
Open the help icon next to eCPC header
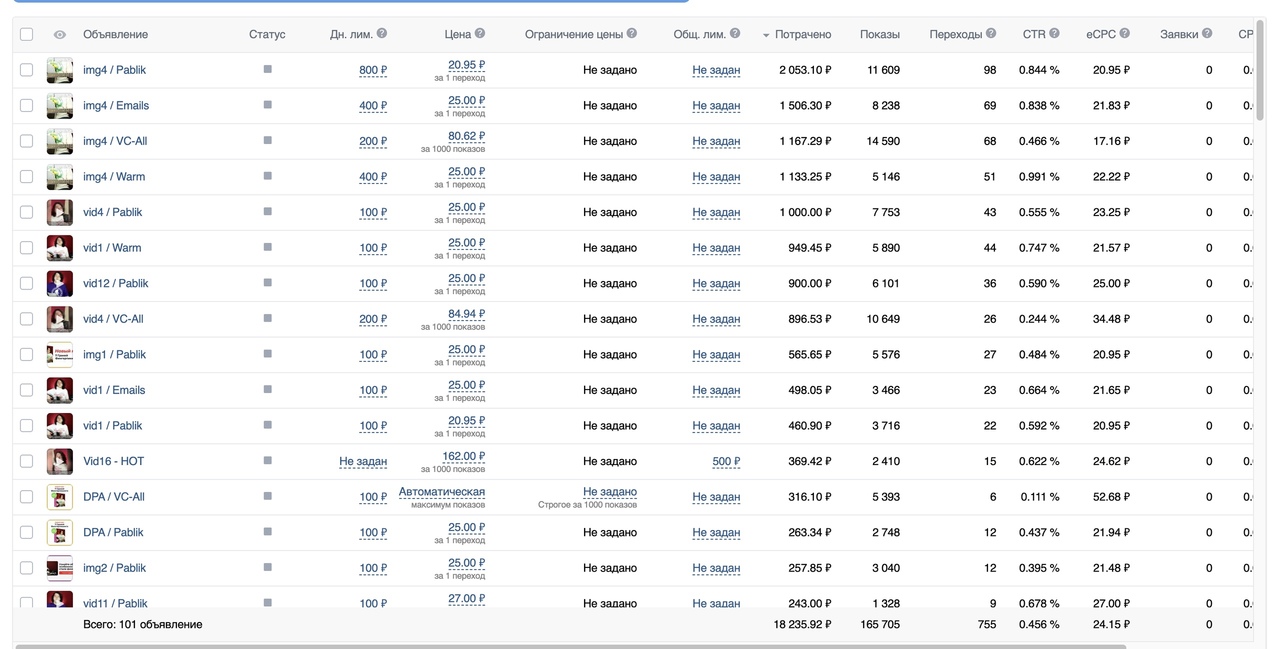1125,33
